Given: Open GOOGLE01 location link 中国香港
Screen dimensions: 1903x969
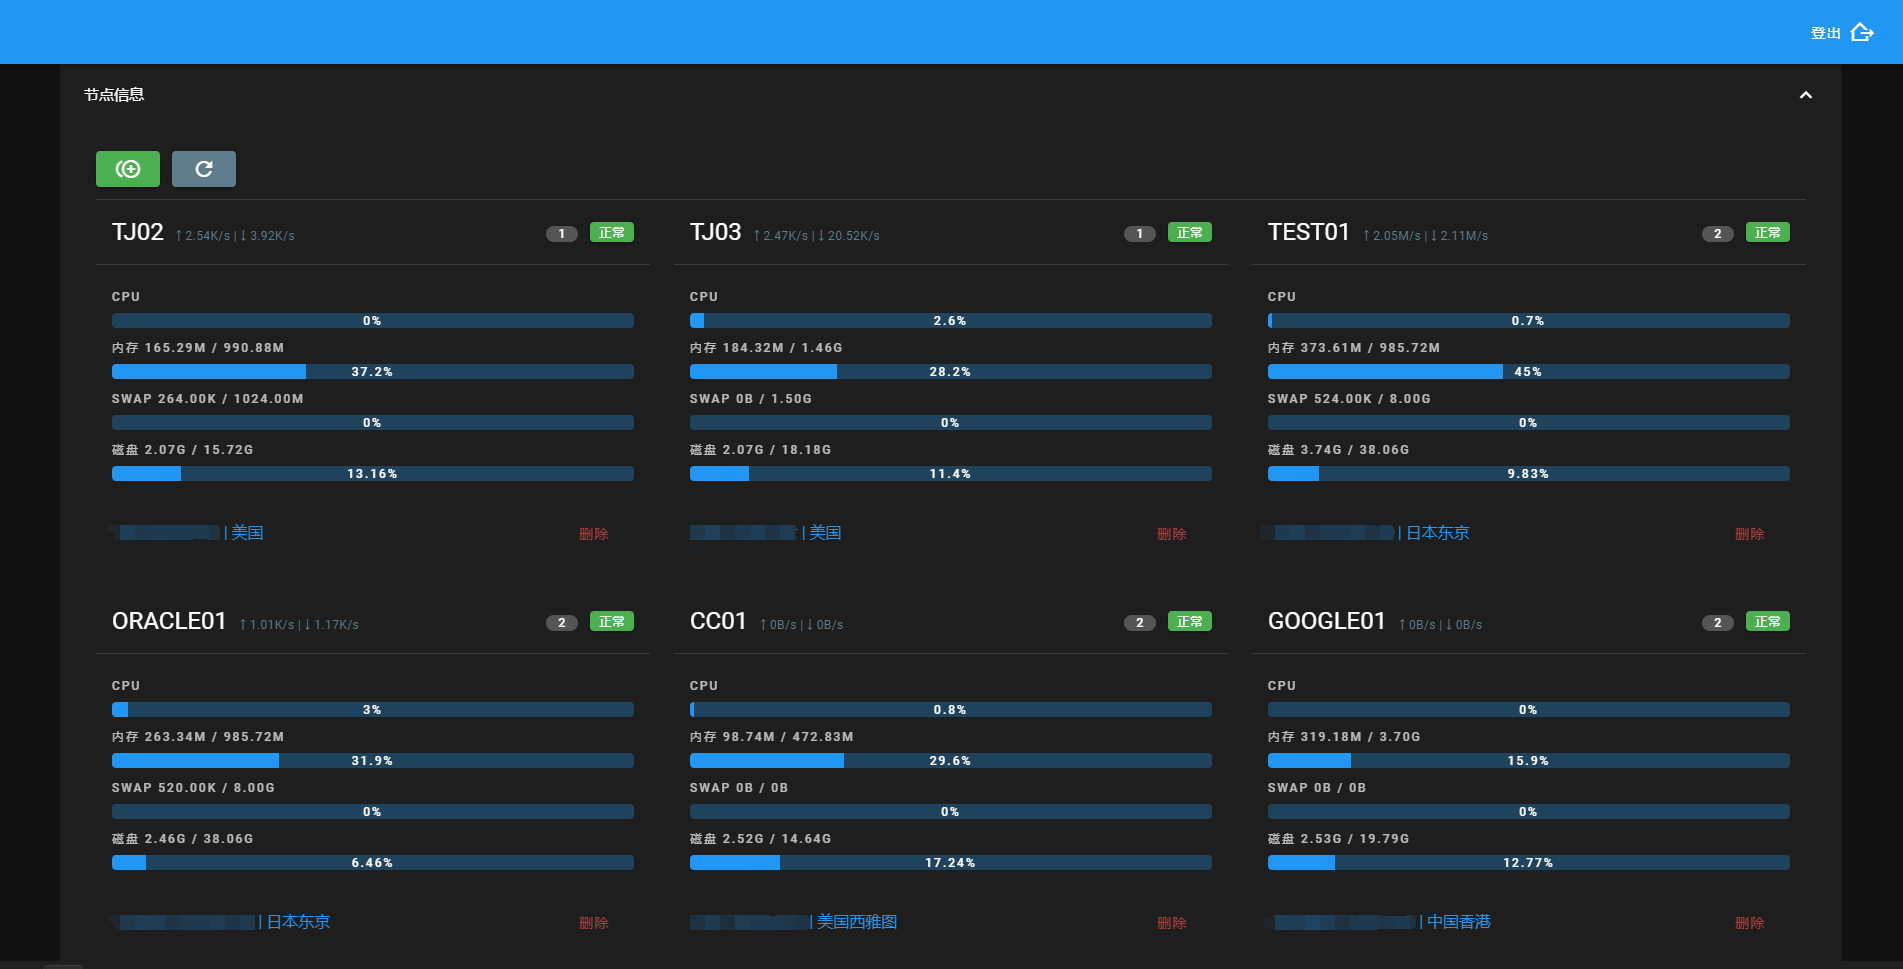Looking at the screenshot, I should (x=1459, y=922).
